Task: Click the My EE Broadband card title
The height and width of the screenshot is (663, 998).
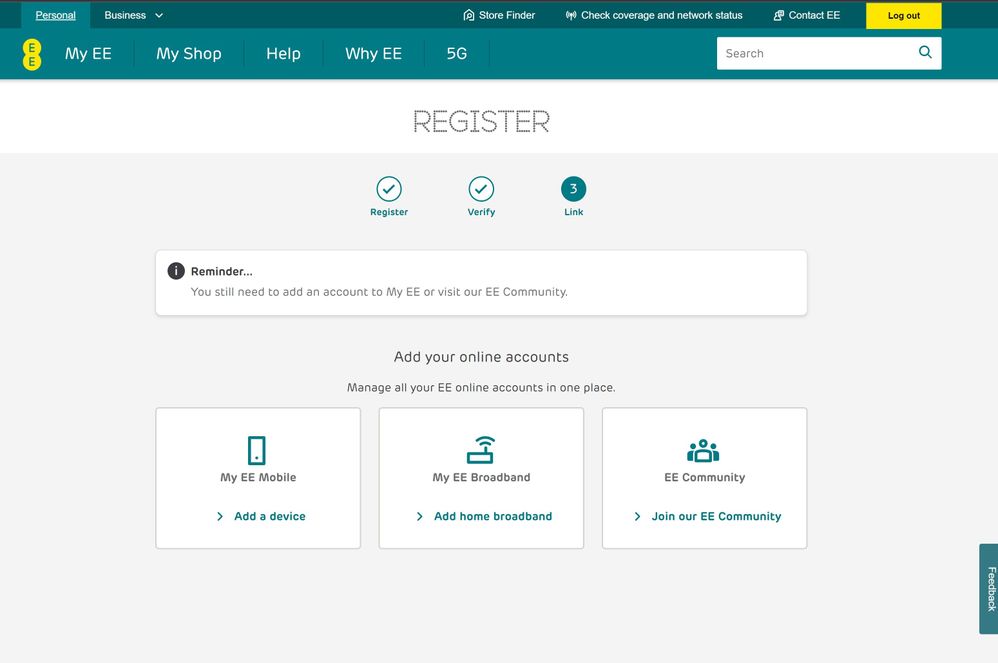Action: click(481, 477)
